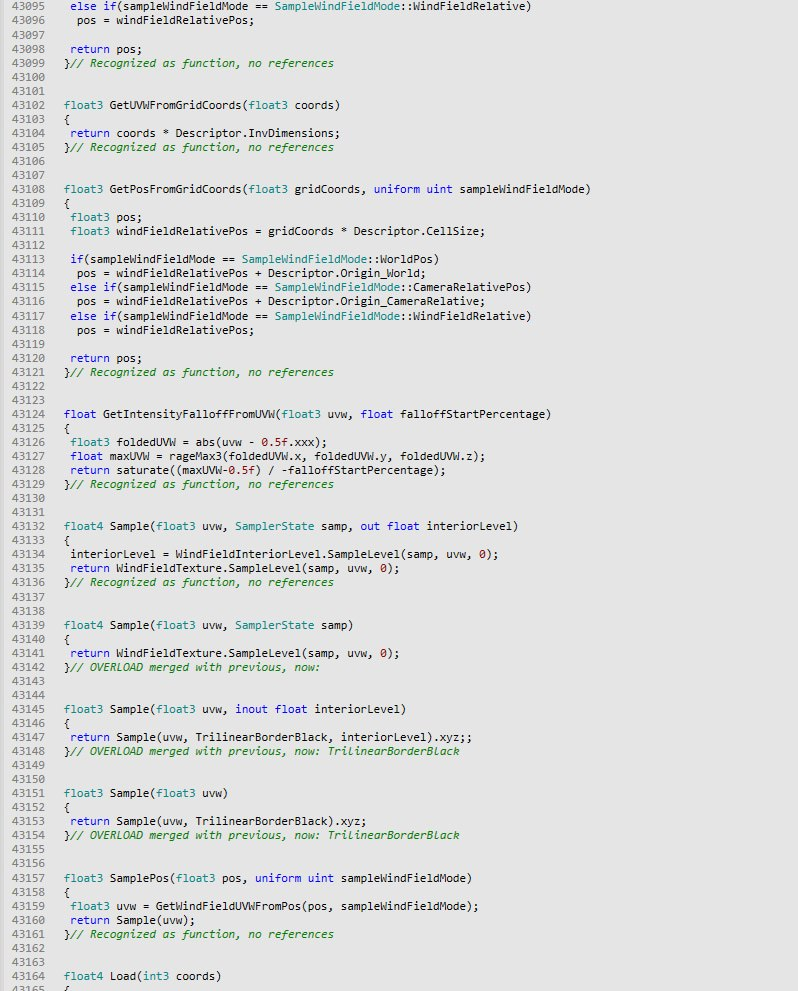Click Descriptor.Origin_World on line 43114
The image size is (798, 991).
(x=346, y=273)
